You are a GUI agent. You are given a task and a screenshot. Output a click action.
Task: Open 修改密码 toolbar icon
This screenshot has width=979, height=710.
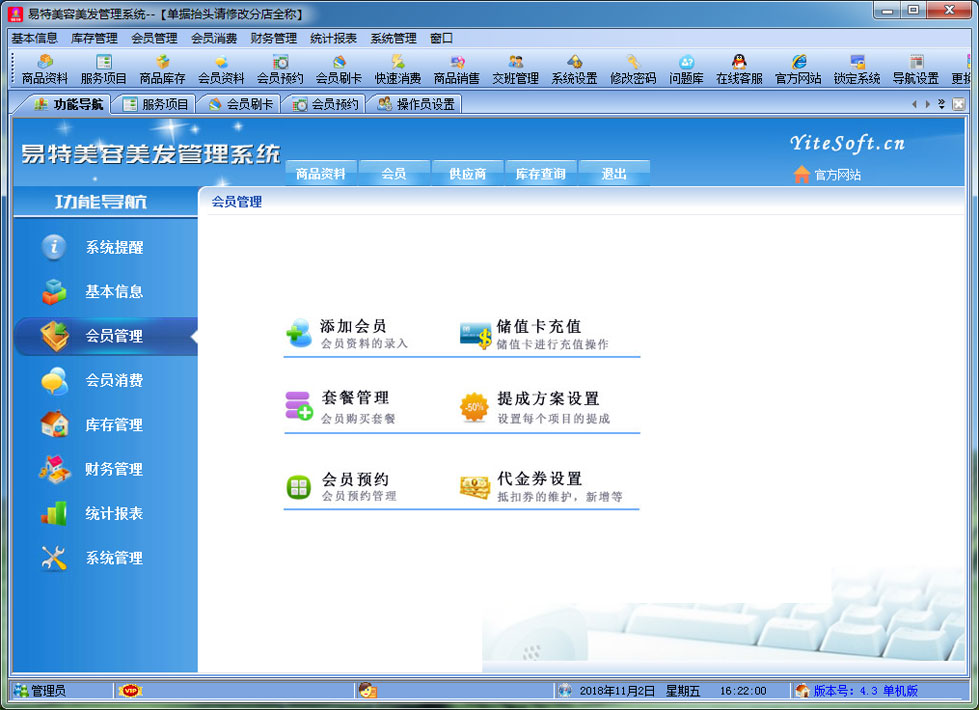click(633, 69)
